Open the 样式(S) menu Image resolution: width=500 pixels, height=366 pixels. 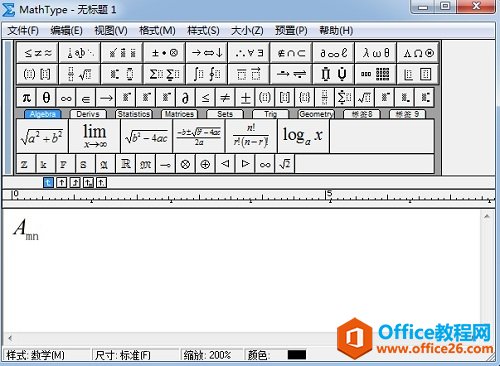203,31
